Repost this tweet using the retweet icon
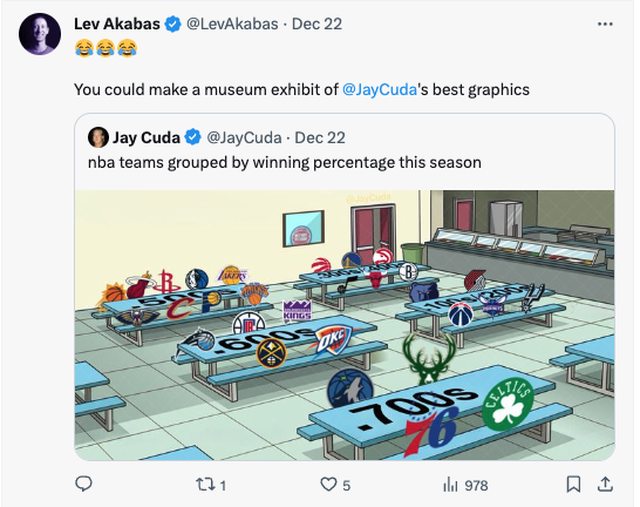This screenshot has width=640, height=507. coord(205,485)
